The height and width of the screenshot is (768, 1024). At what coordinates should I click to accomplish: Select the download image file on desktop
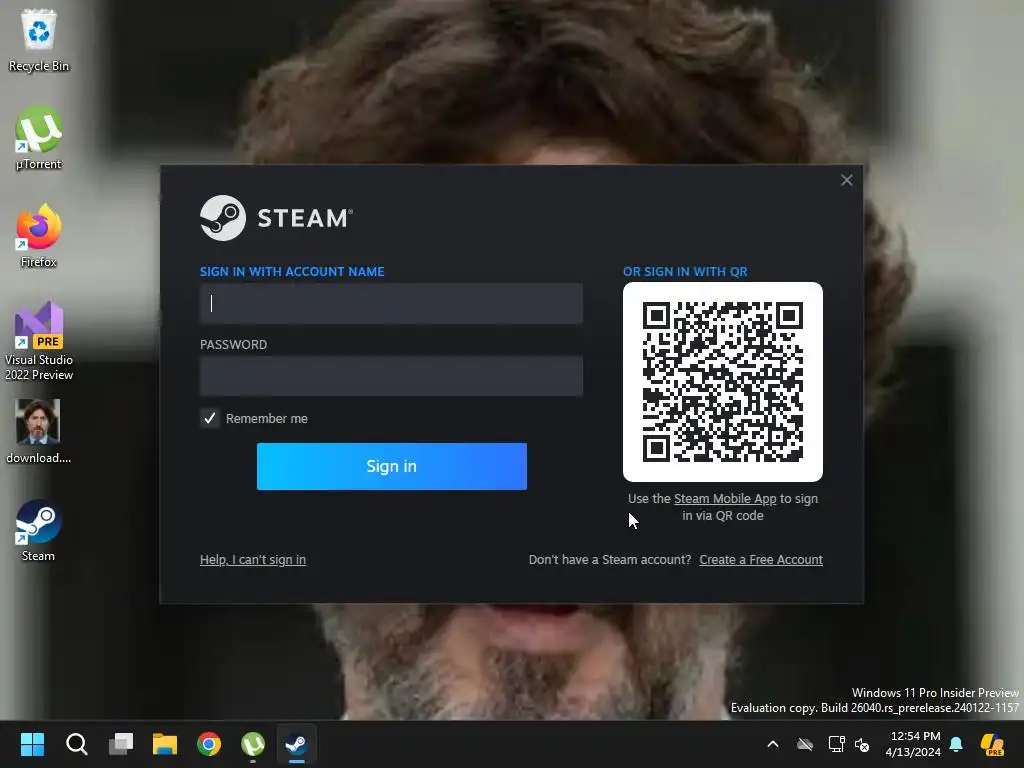point(39,432)
